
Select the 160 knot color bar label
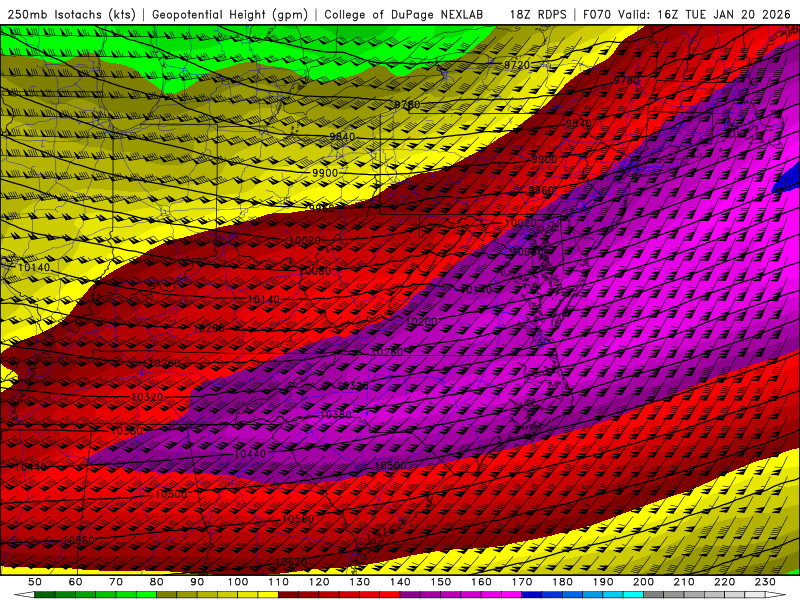pos(481,582)
